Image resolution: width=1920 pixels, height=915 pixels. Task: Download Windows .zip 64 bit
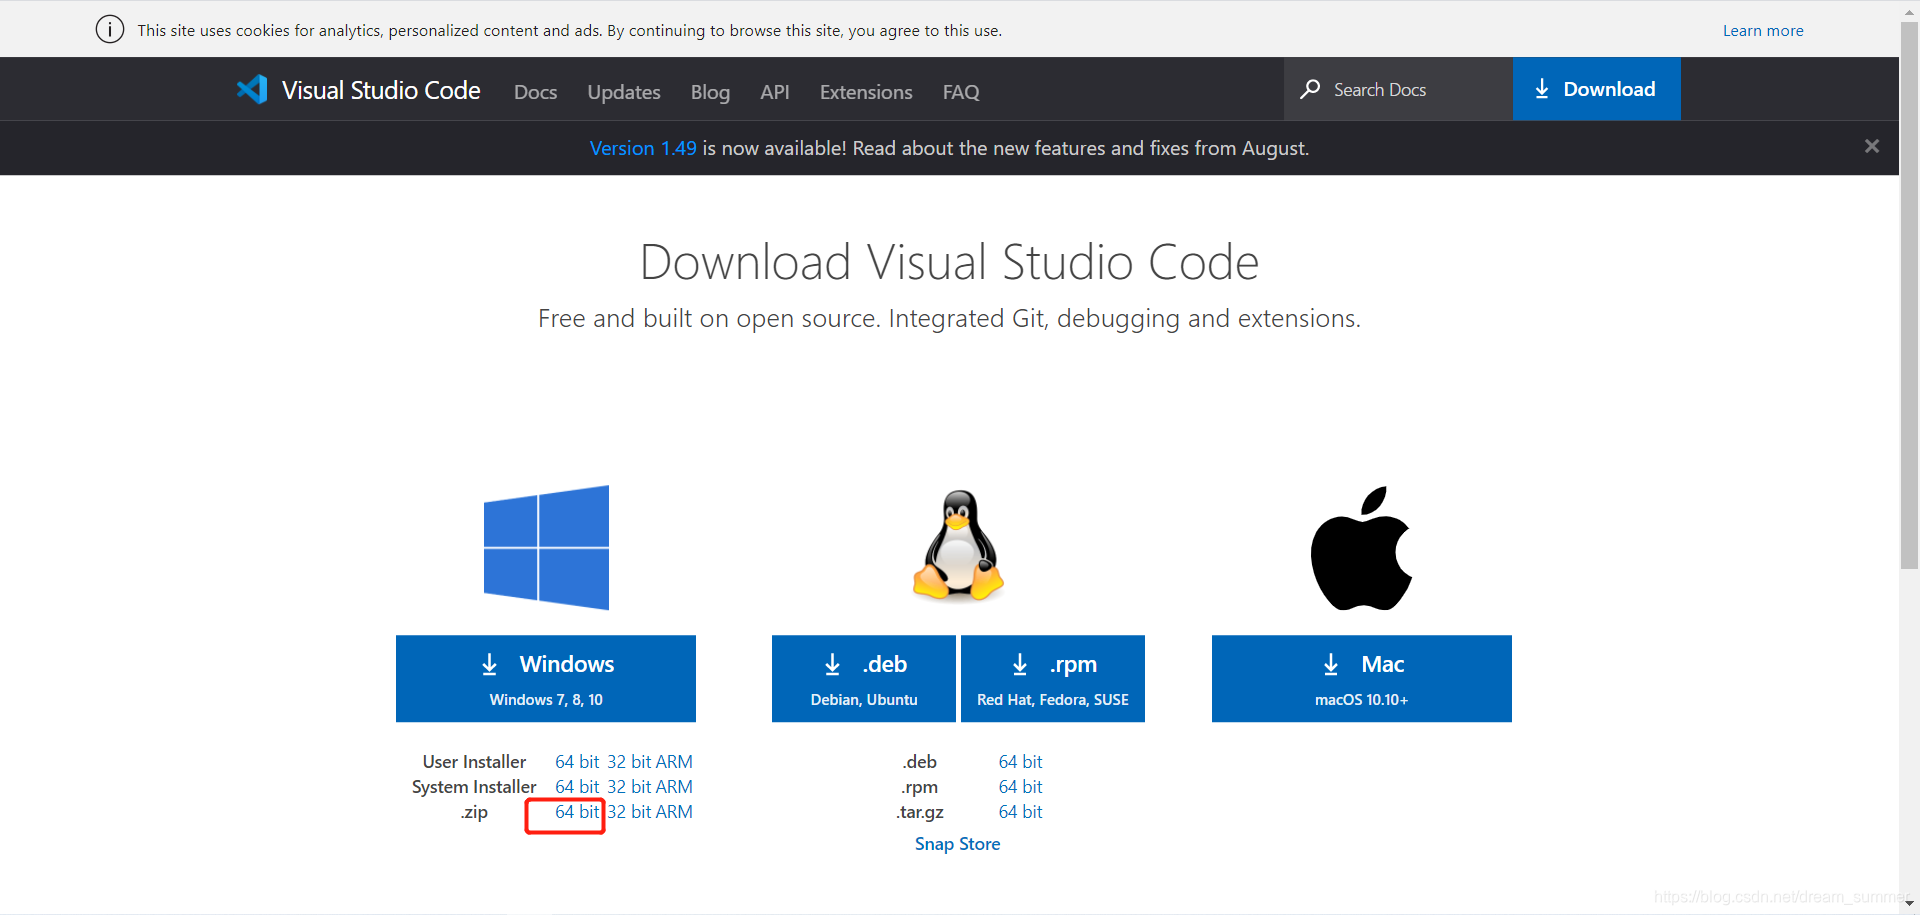coord(577,812)
